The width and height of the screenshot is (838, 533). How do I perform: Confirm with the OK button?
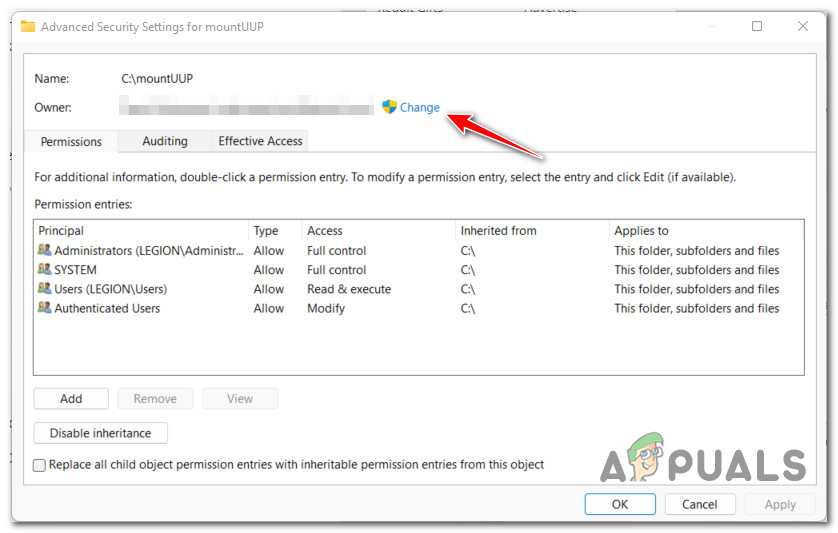click(x=620, y=505)
